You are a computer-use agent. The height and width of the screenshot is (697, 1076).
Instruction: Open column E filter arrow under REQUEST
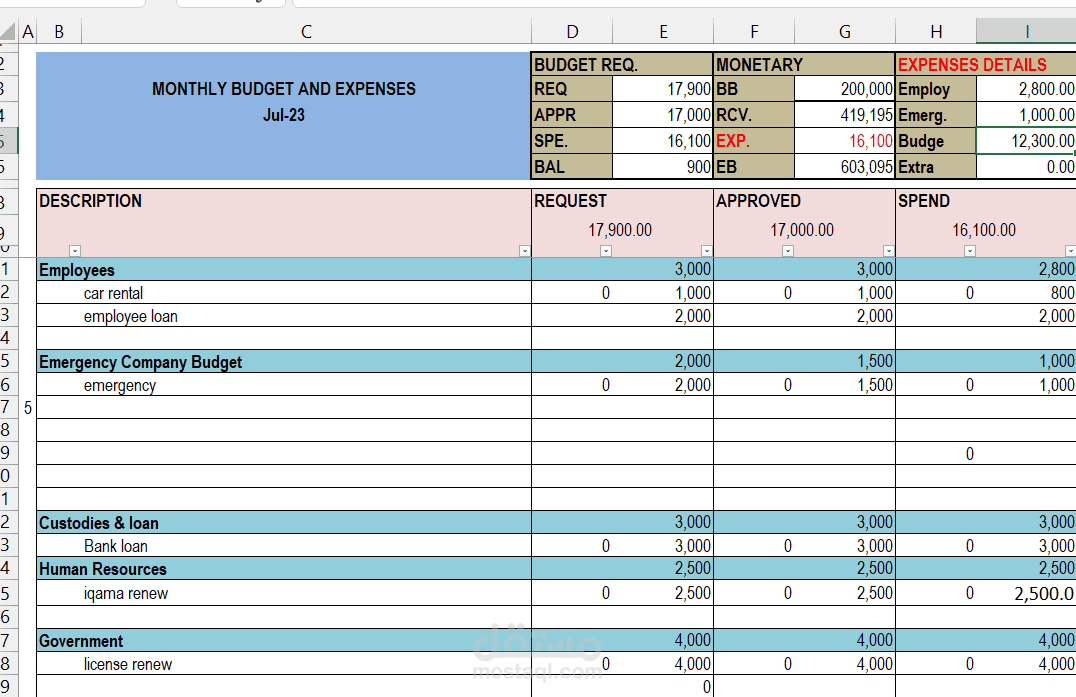[707, 251]
